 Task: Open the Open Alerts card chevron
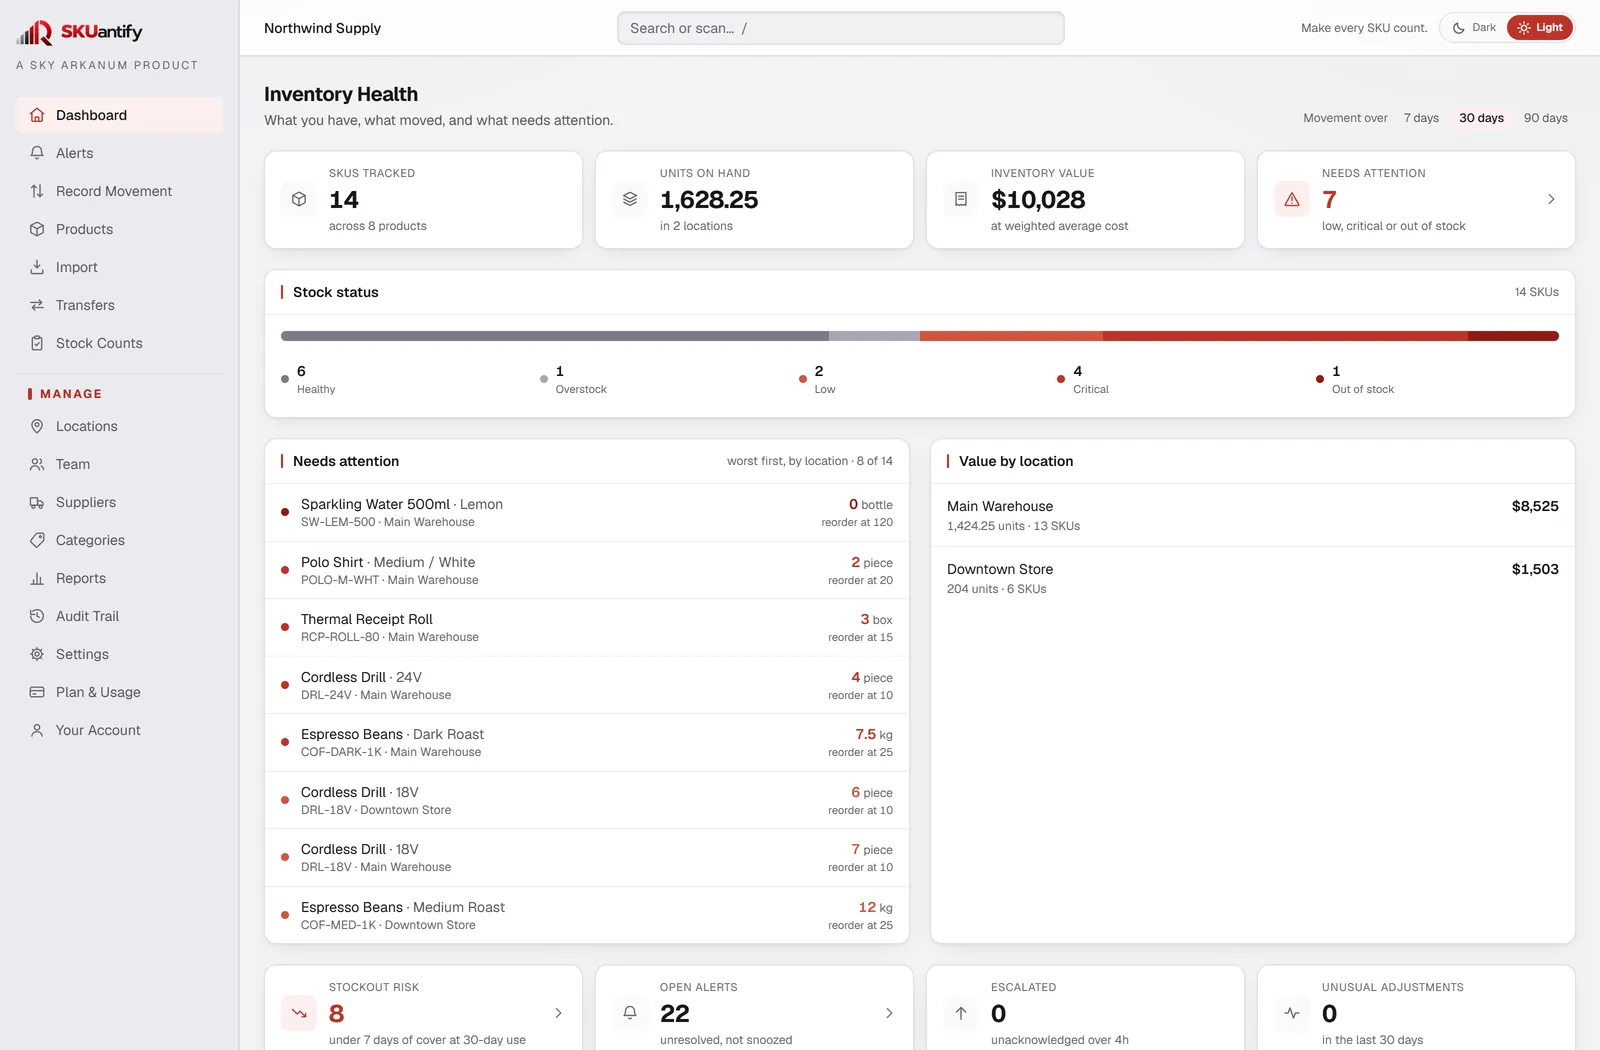pos(889,1013)
